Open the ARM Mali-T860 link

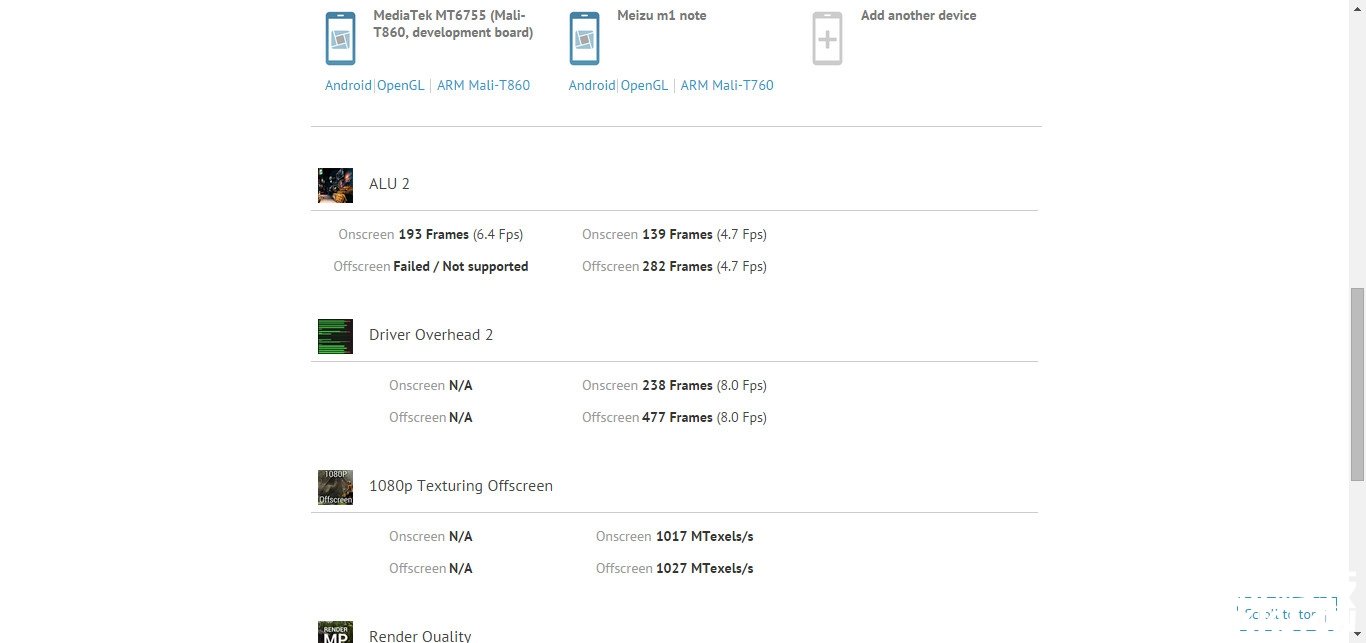483,86
